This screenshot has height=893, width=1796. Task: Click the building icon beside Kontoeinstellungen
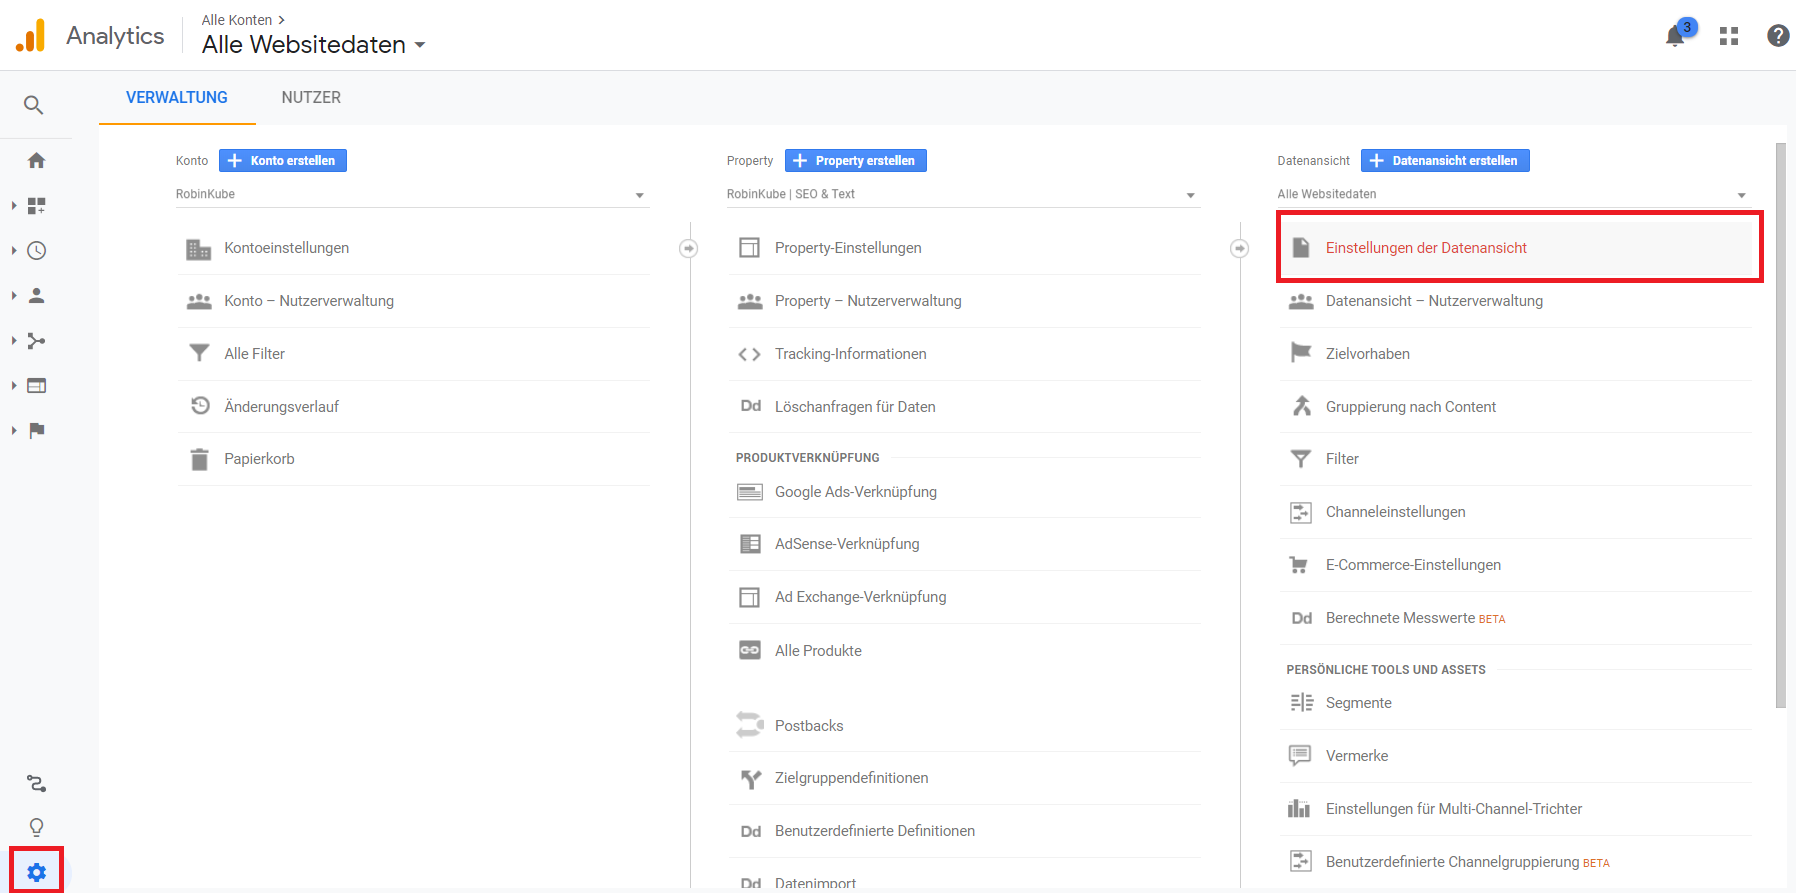point(199,249)
